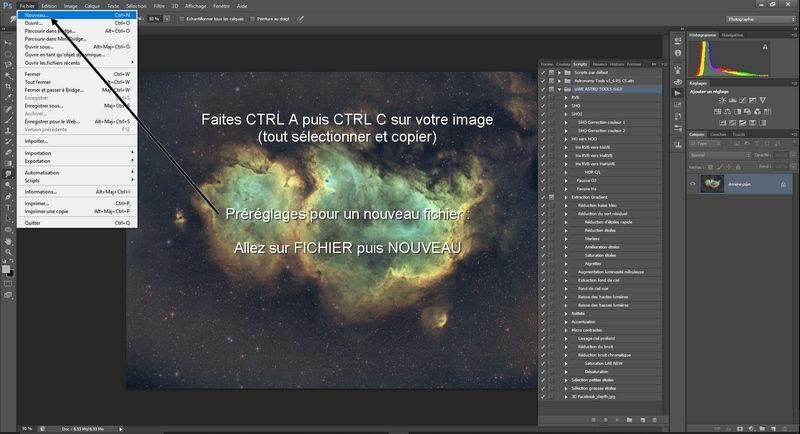Toggle checkmark for Starless action
Screen dimensions: 800x434
pos(543,239)
